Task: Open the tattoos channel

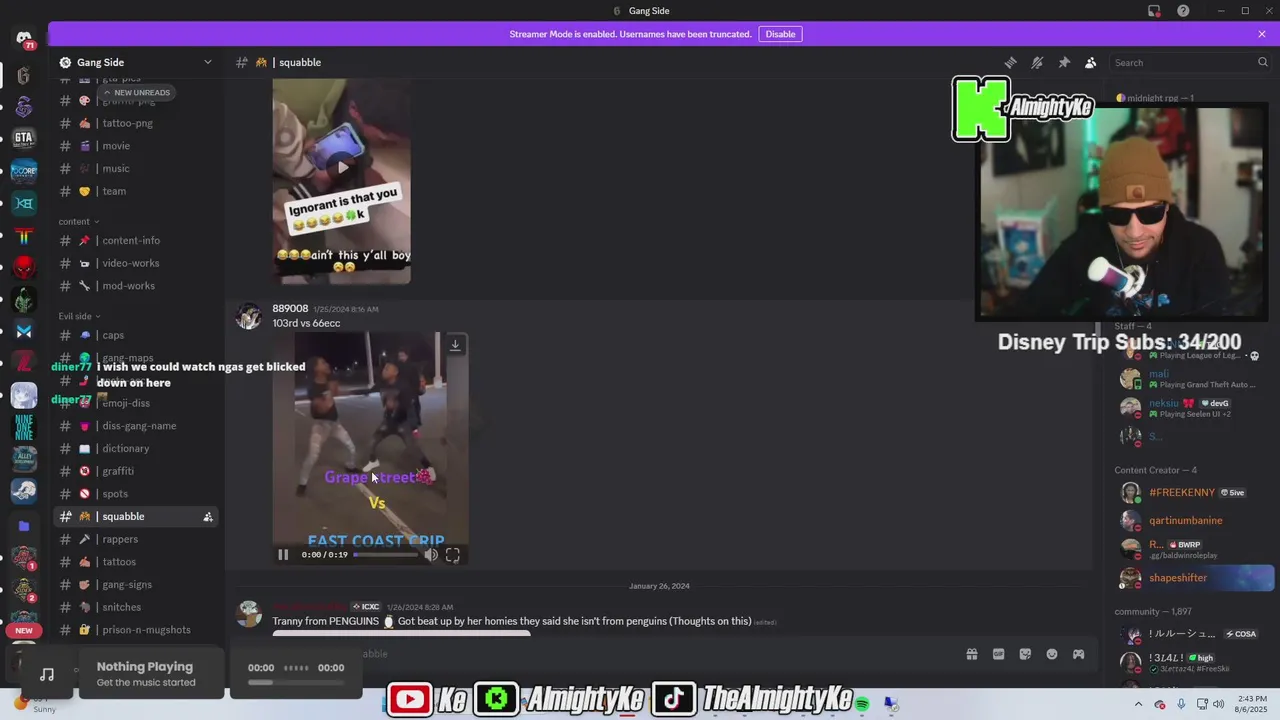Action: pyautogui.click(x=136, y=562)
